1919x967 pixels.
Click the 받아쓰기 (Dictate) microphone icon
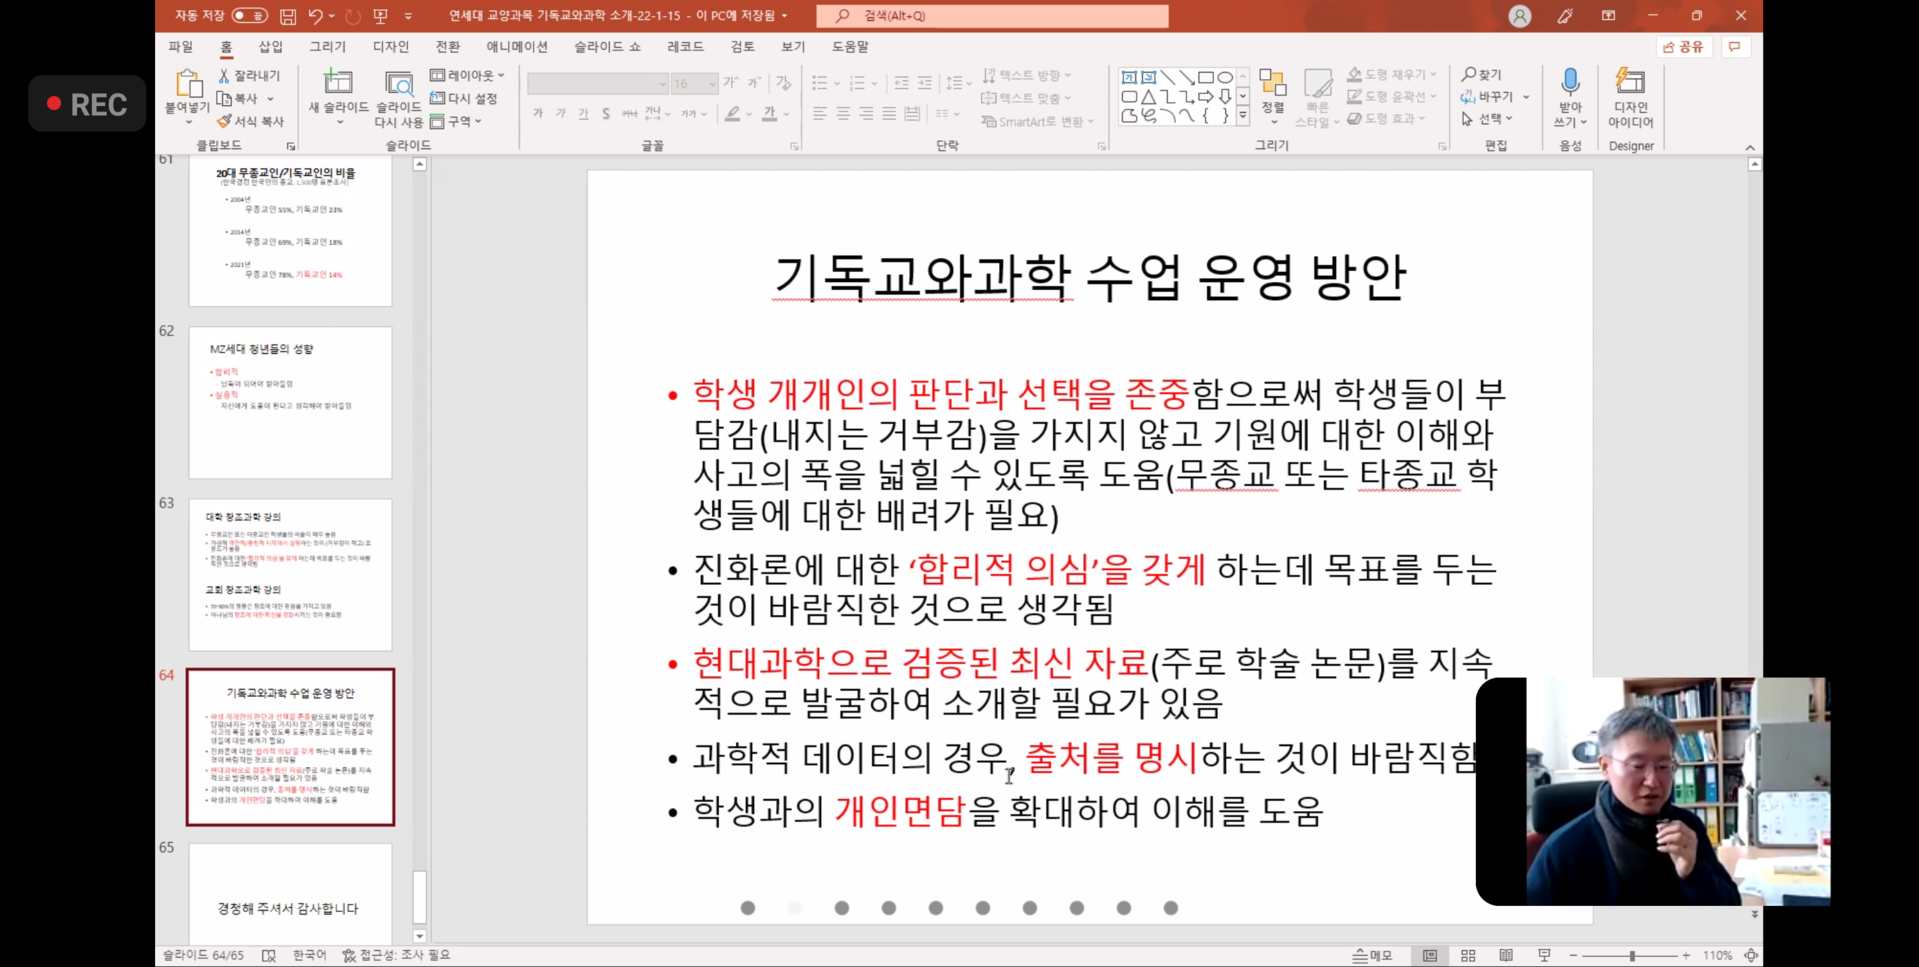[1570, 84]
